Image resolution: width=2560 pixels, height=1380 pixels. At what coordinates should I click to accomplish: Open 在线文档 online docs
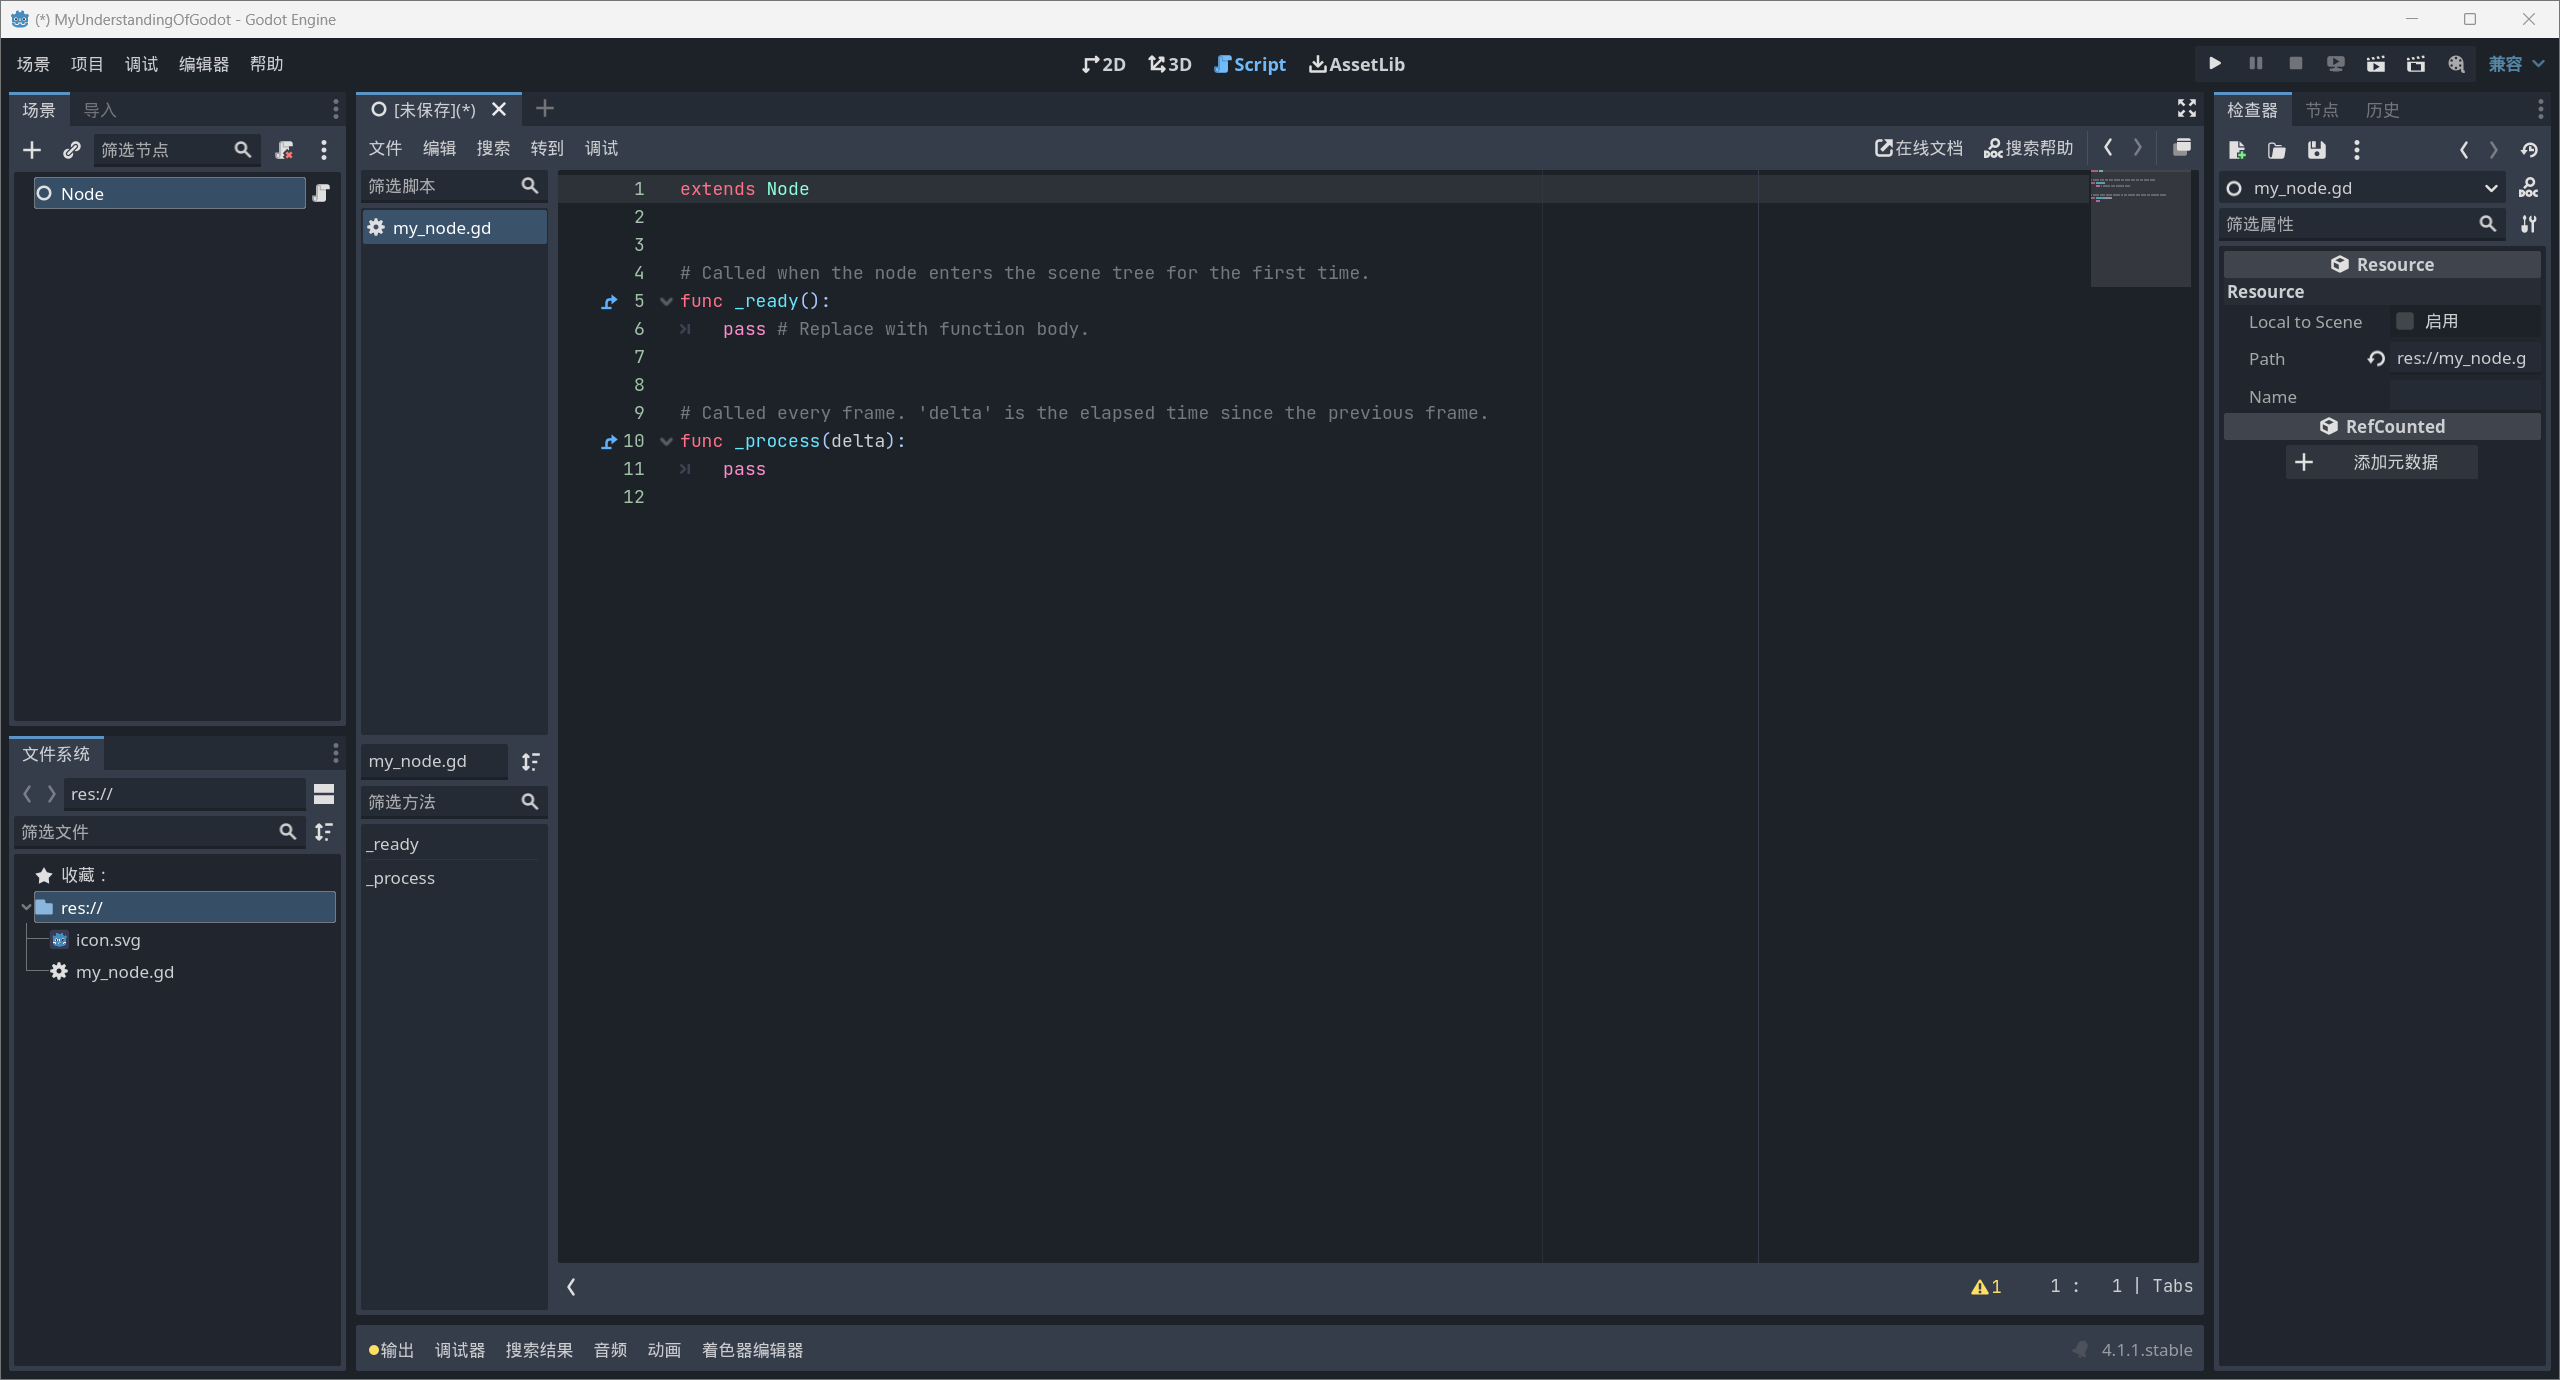[x=1919, y=148]
